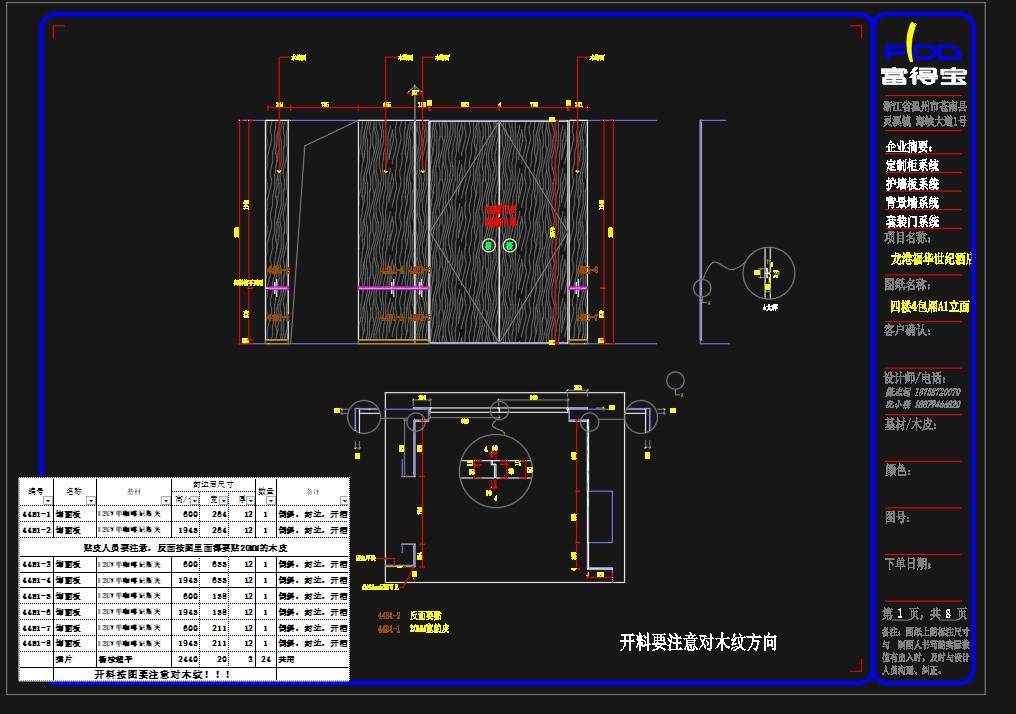Open the 编号 column filter dropdown
1016x714 pixels.
[x=48, y=500]
